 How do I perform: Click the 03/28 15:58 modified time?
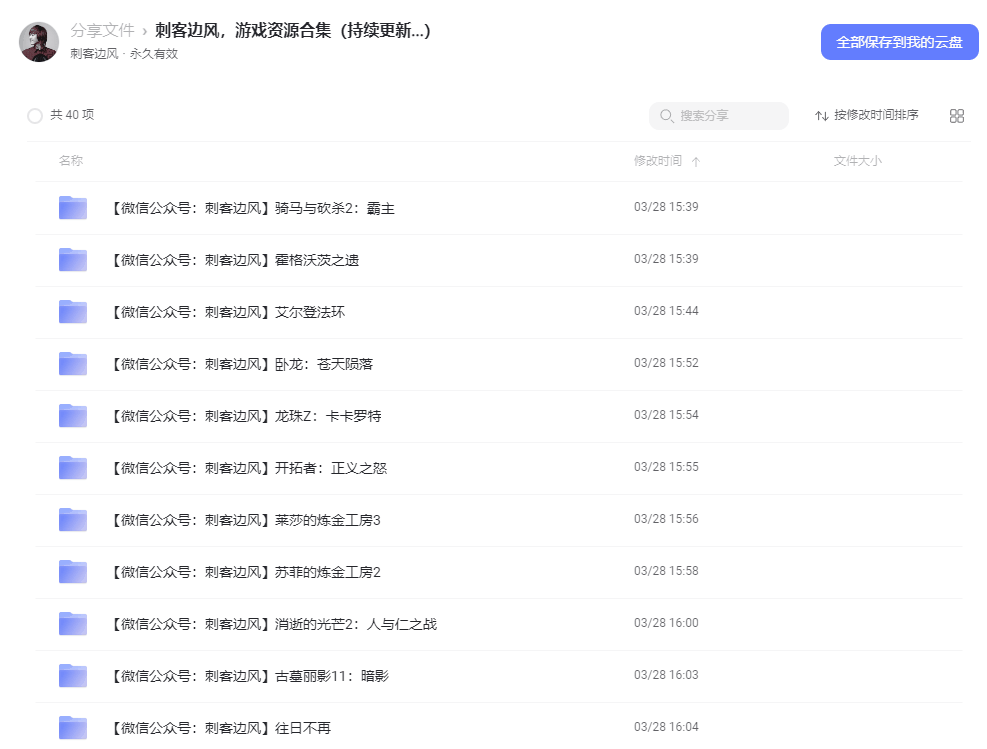(x=666, y=571)
